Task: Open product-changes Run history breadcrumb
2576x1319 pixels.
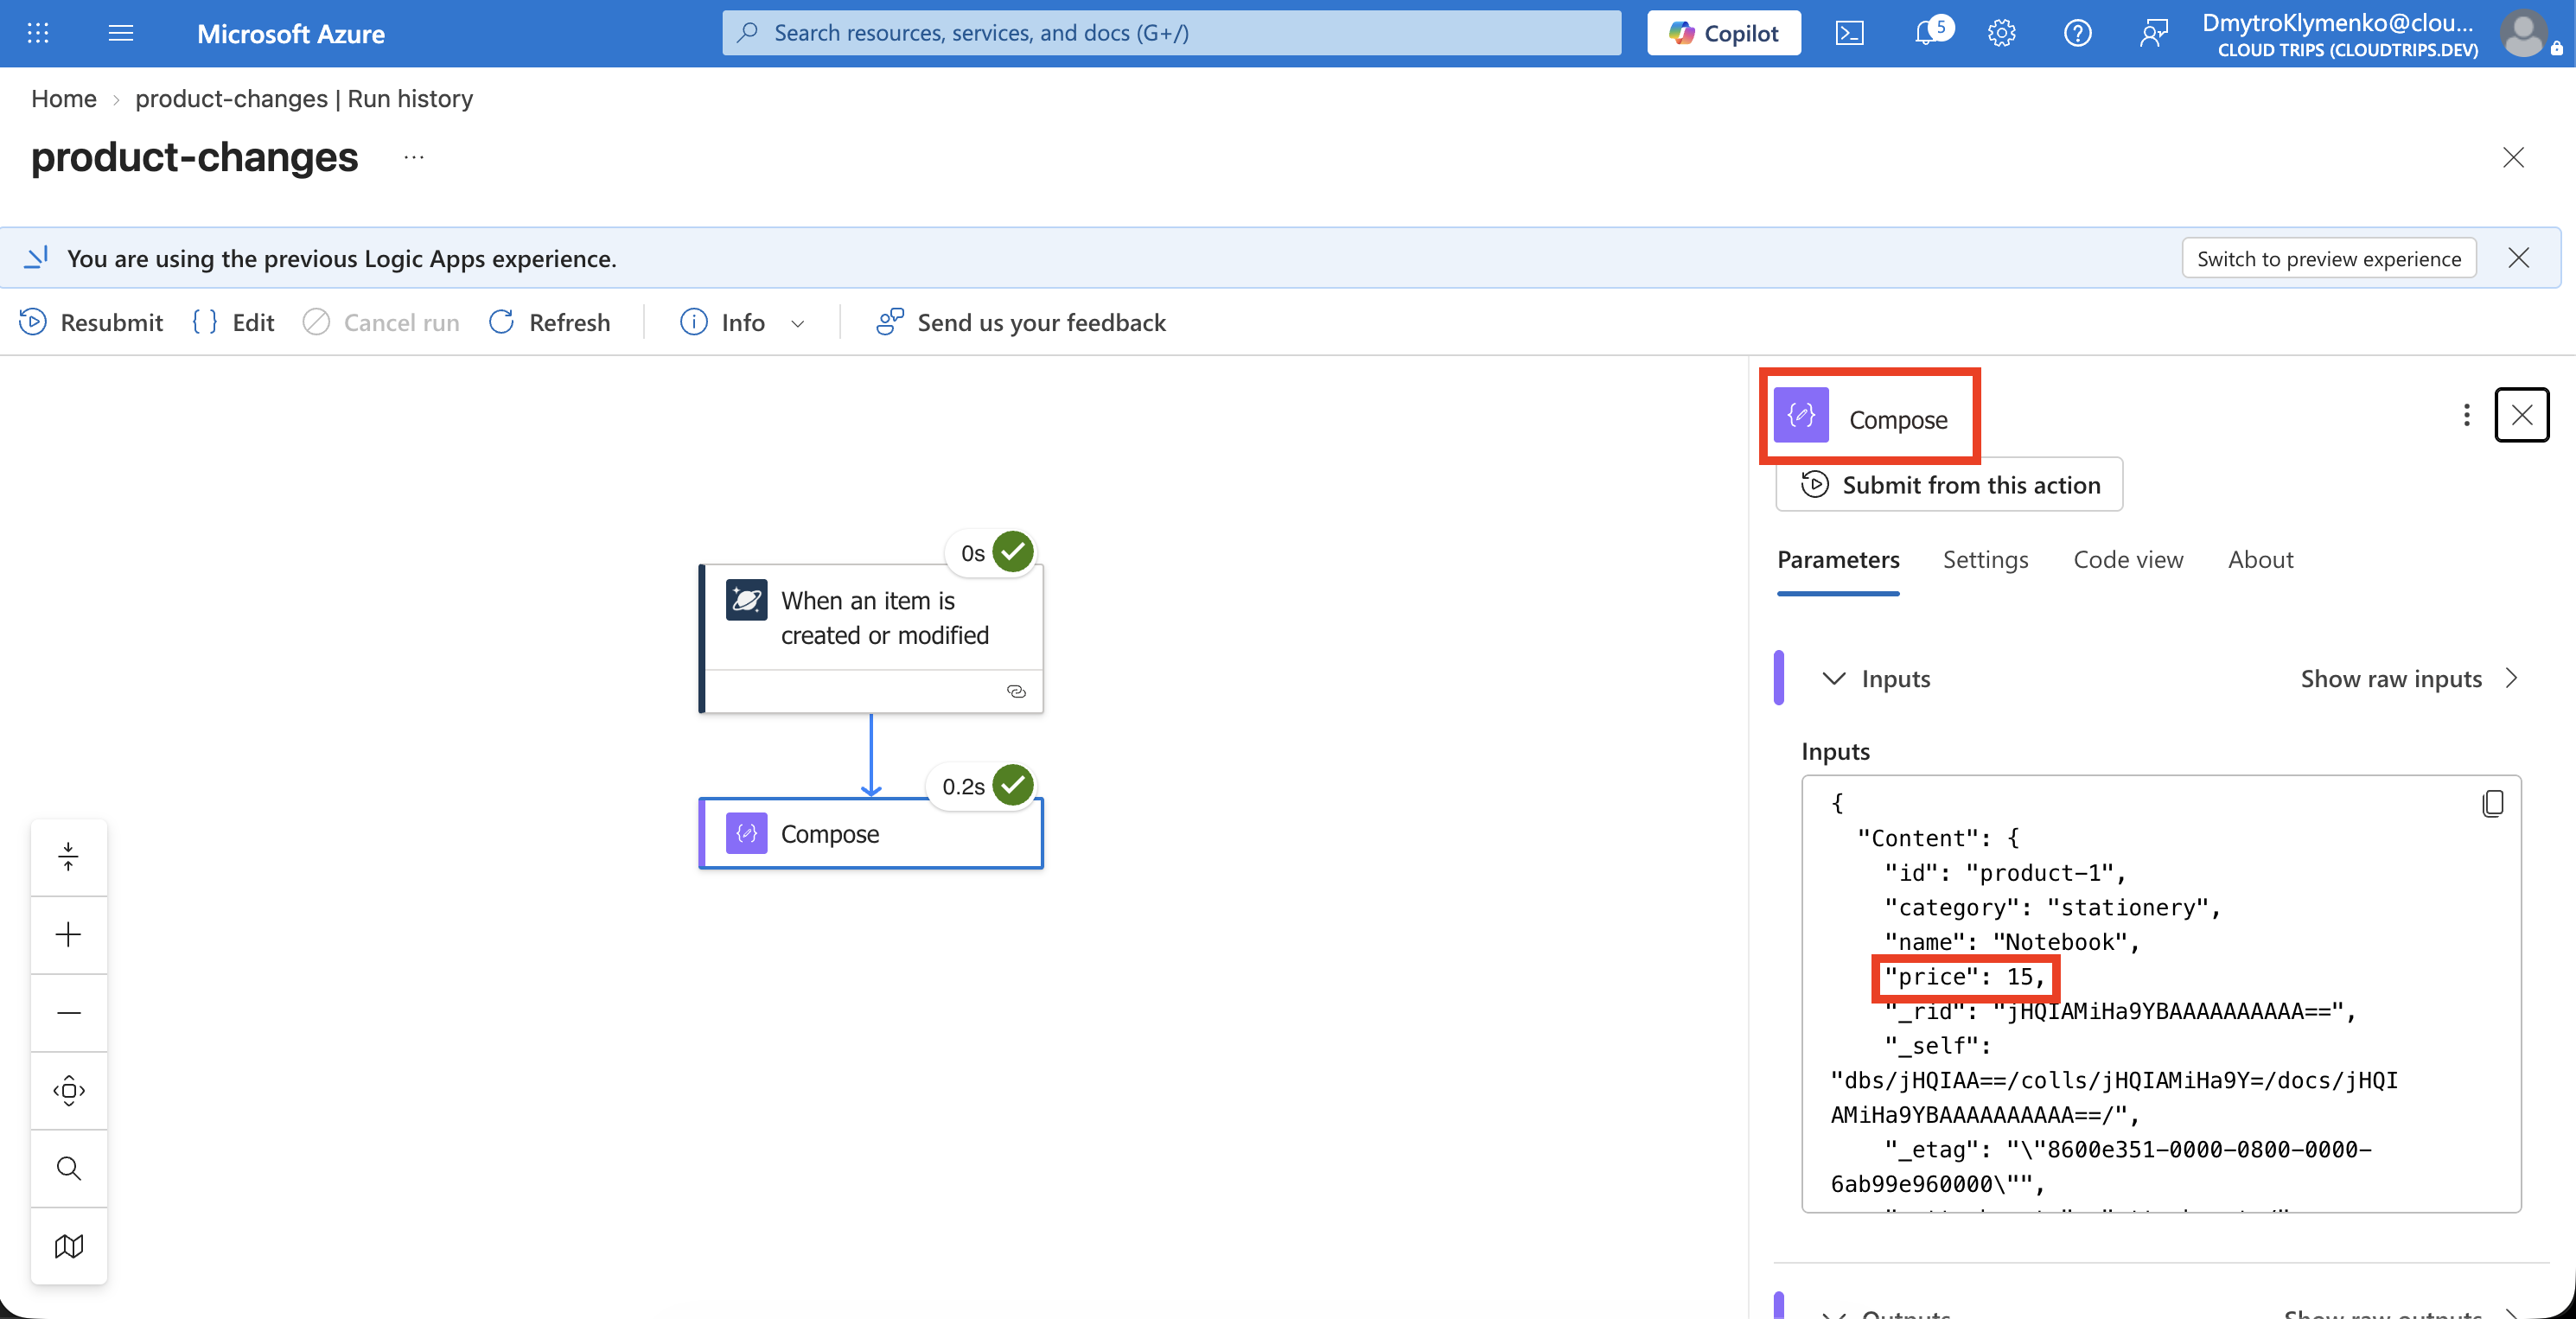Action: click(x=304, y=98)
